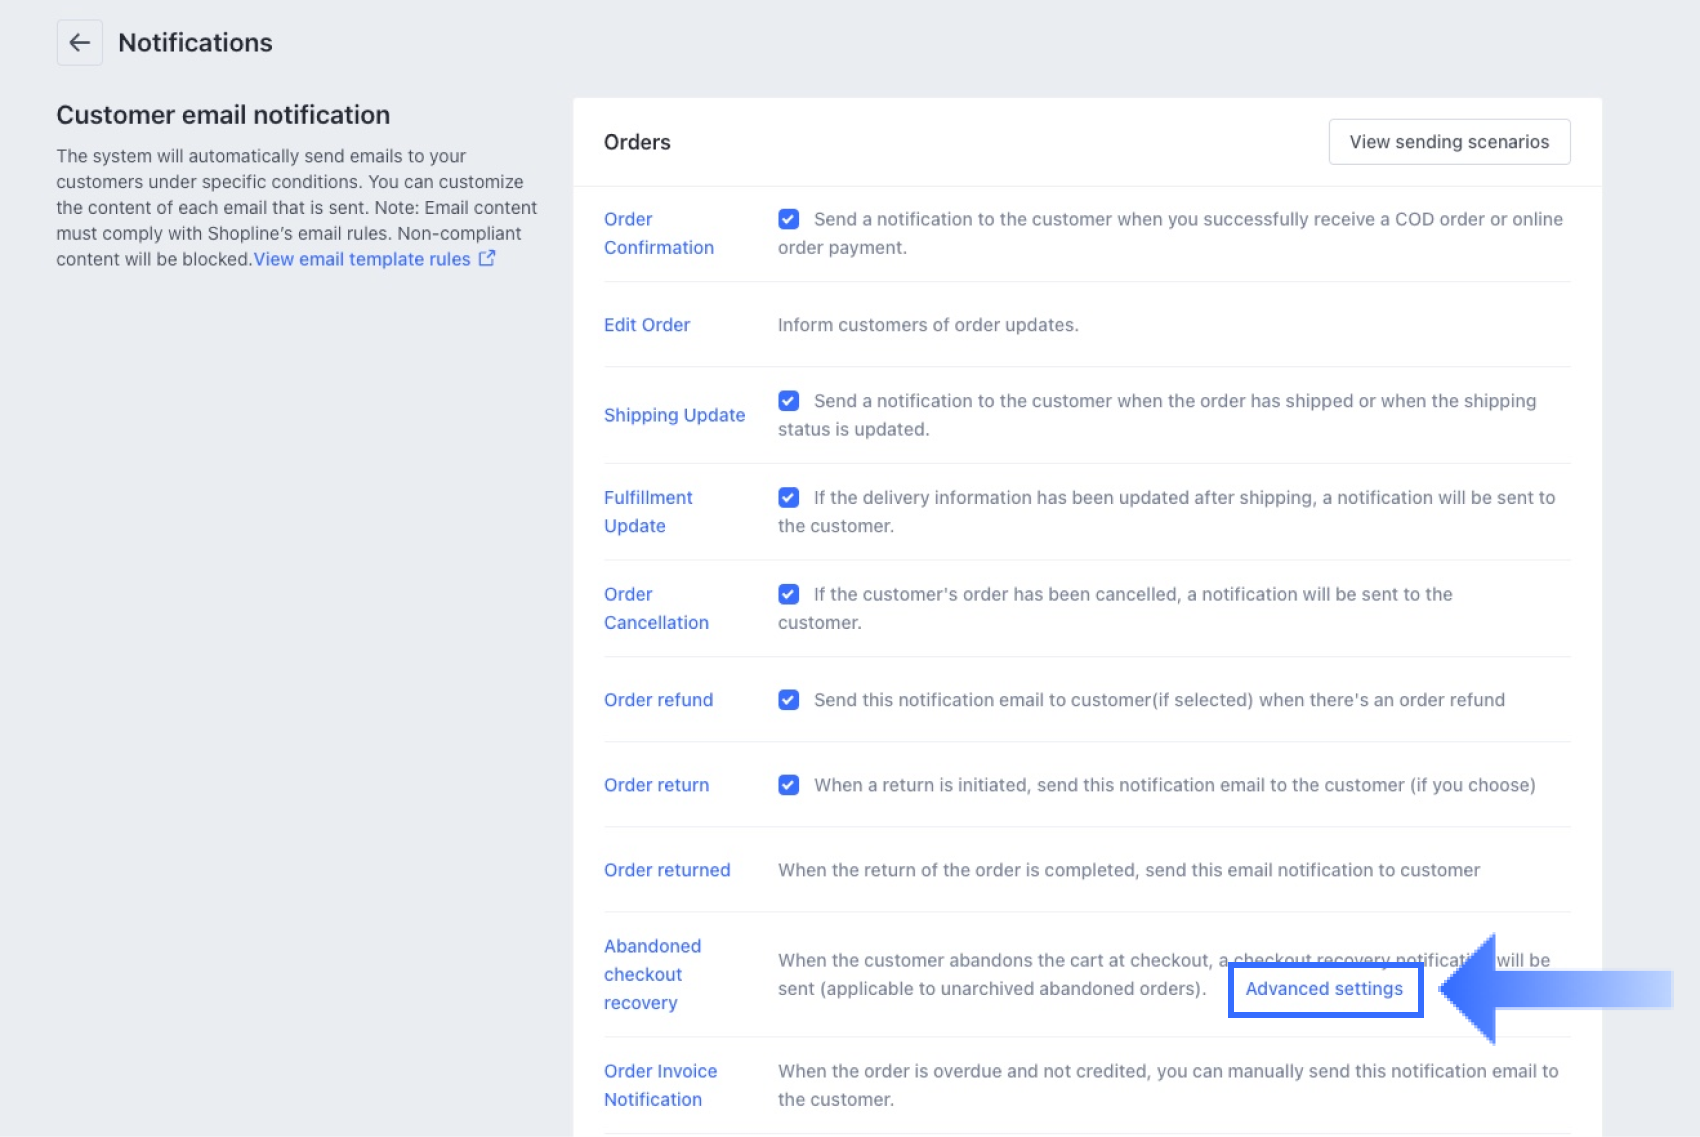Open the Order return email template
The height and width of the screenshot is (1137, 1700).
[656, 785]
